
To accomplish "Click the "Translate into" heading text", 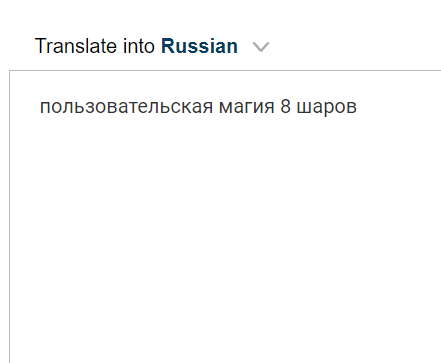I will [x=95, y=46].
